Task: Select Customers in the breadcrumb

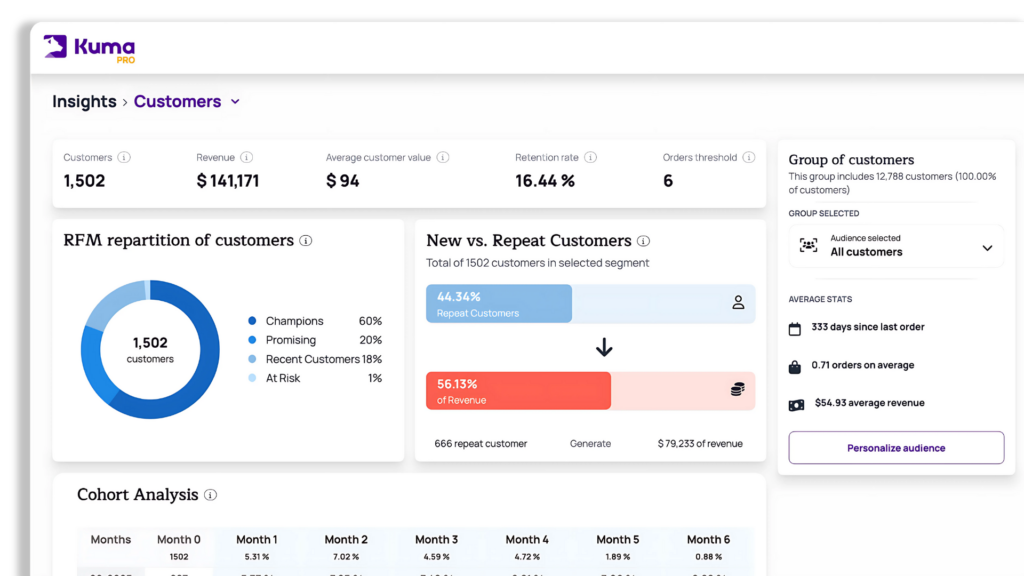Action: (x=178, y=102)
